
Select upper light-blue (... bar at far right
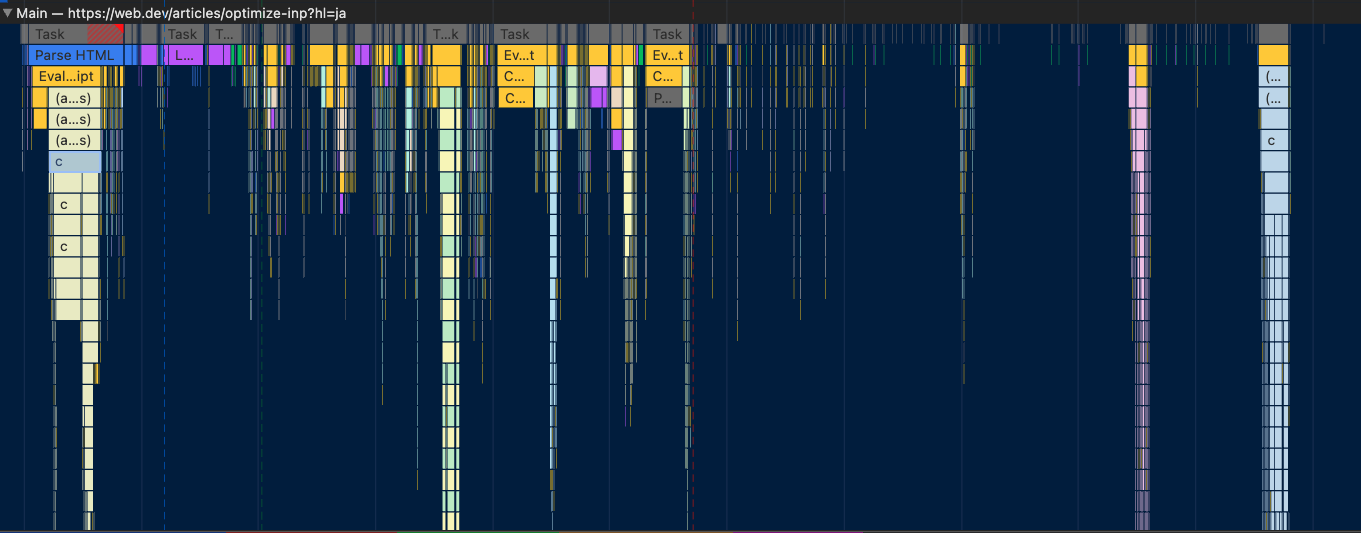pyautogui.click(x=1274, y=76)
